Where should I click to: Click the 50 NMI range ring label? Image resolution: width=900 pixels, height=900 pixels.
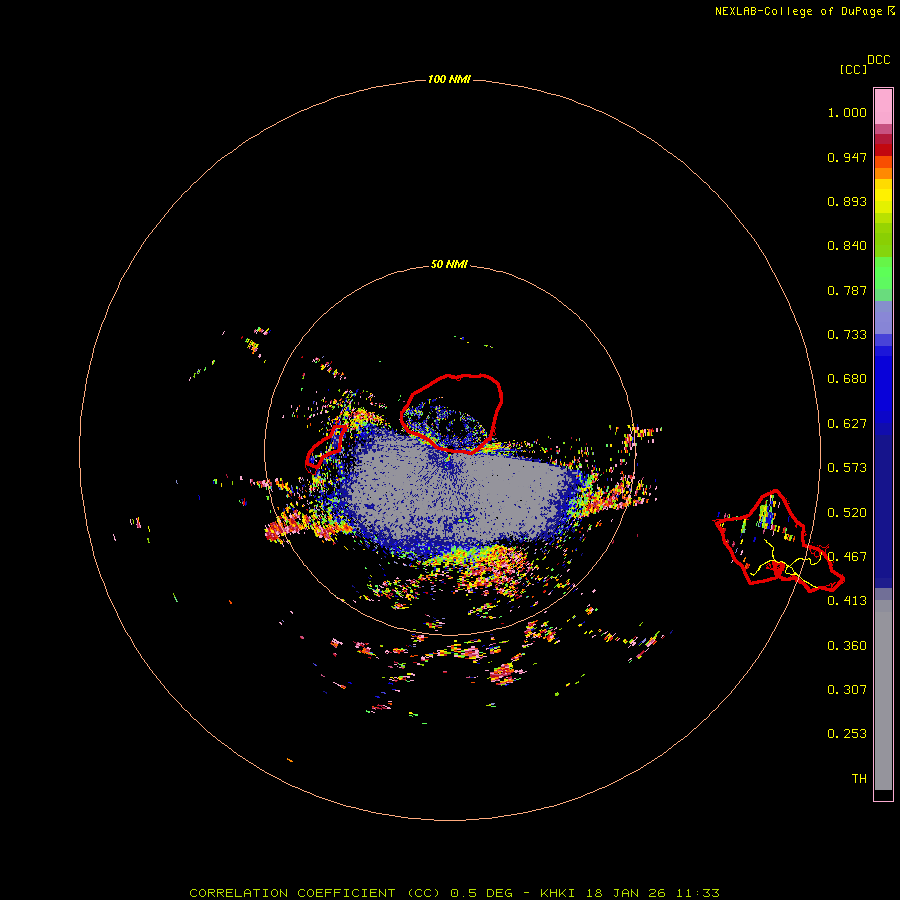(x=449, y=264)
